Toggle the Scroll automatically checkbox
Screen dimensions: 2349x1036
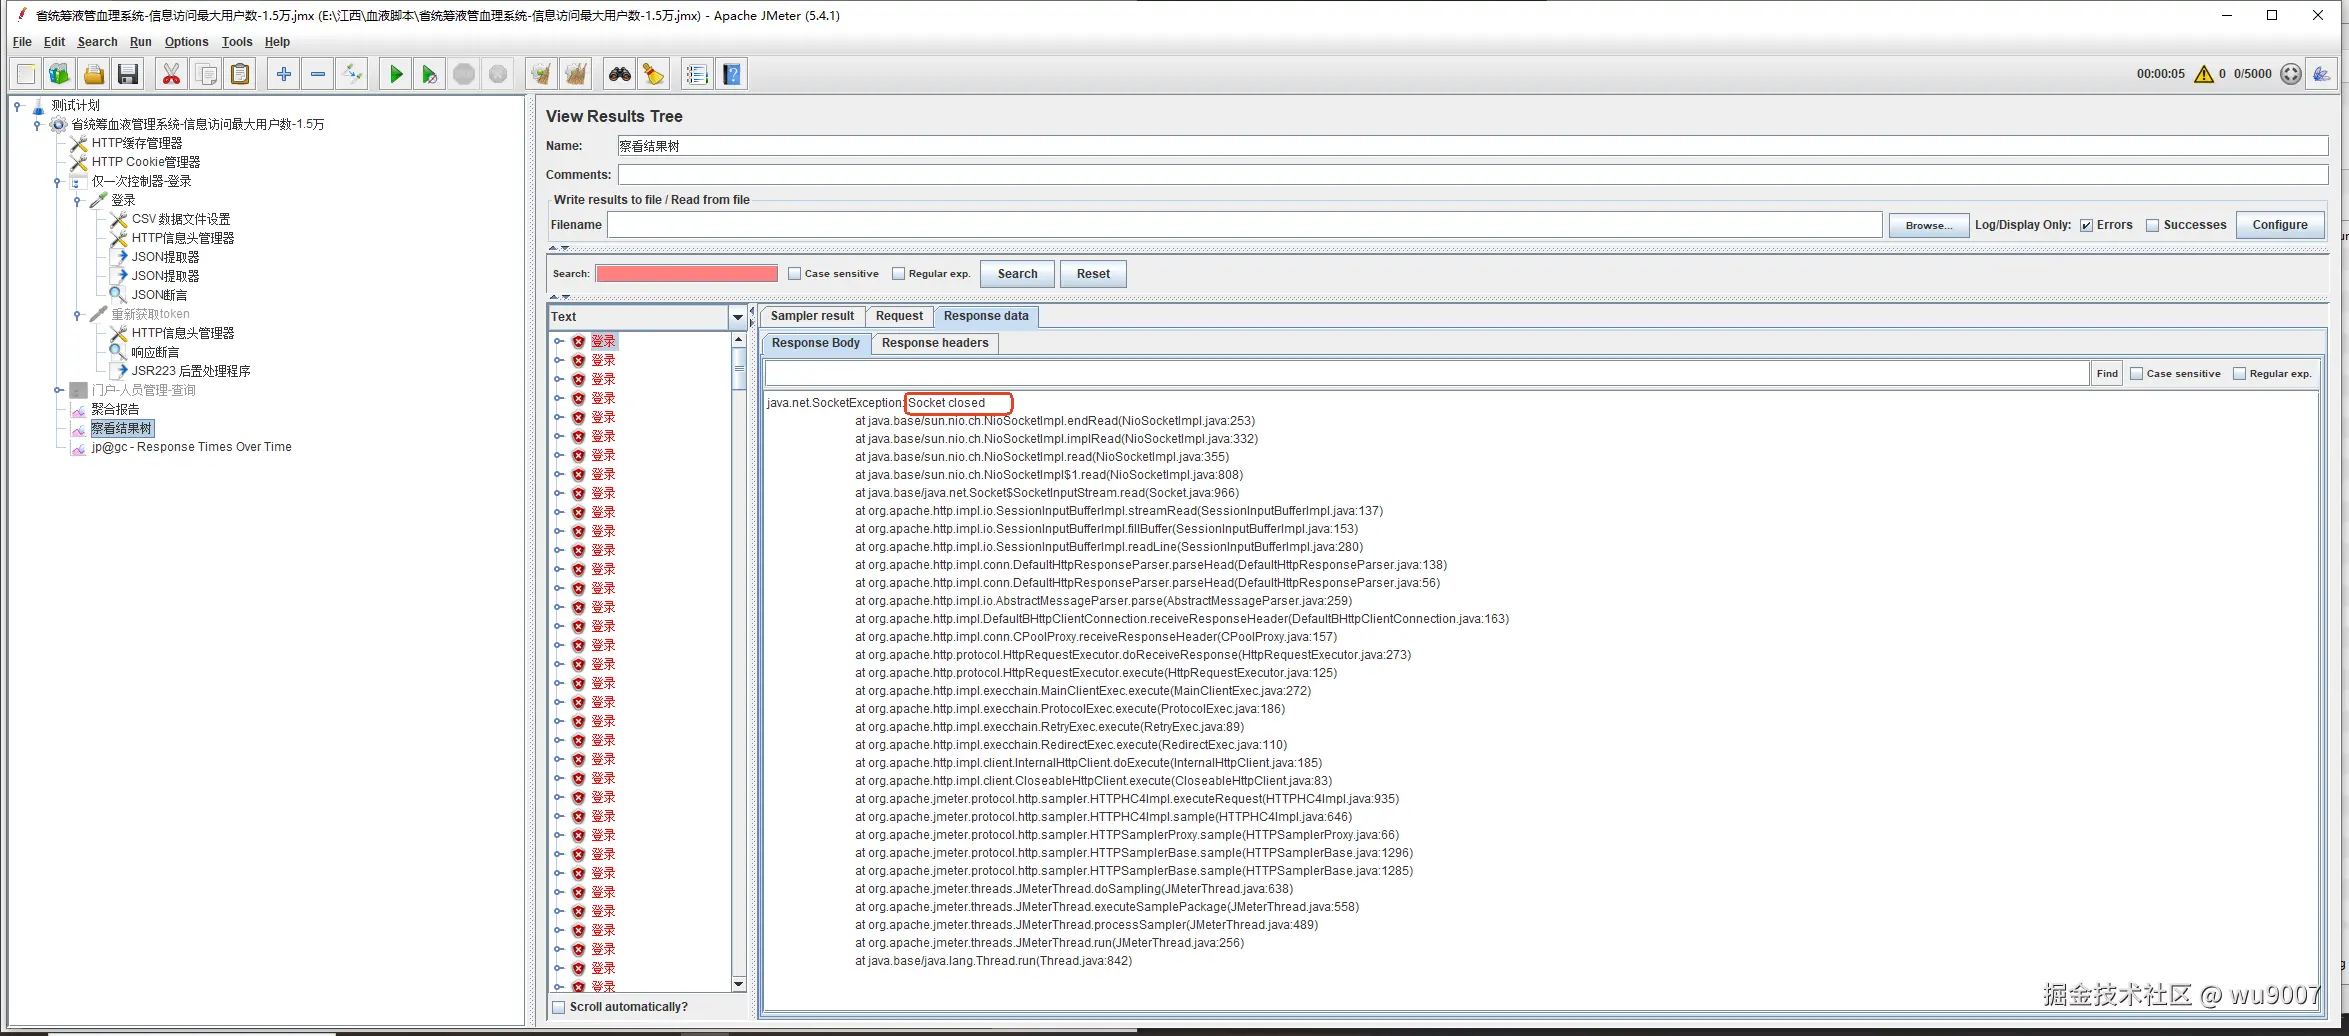coord(559,1007)
